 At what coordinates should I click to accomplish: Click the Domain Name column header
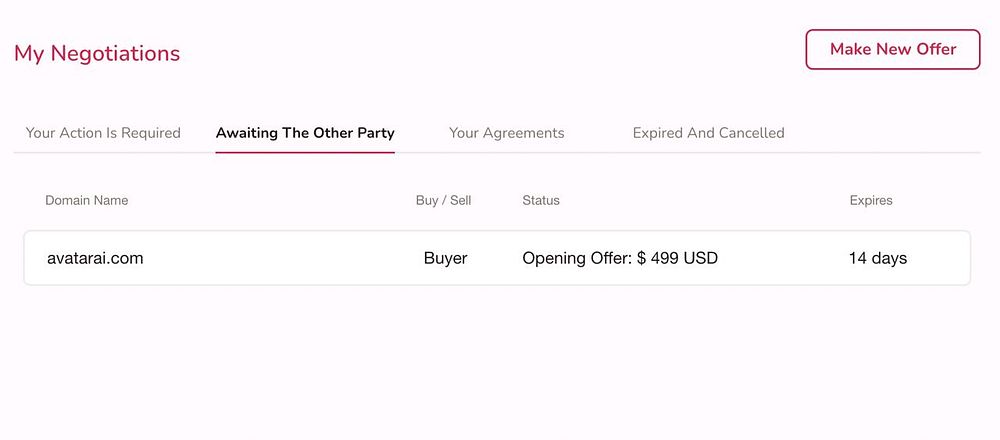click(x=87, y=200)
